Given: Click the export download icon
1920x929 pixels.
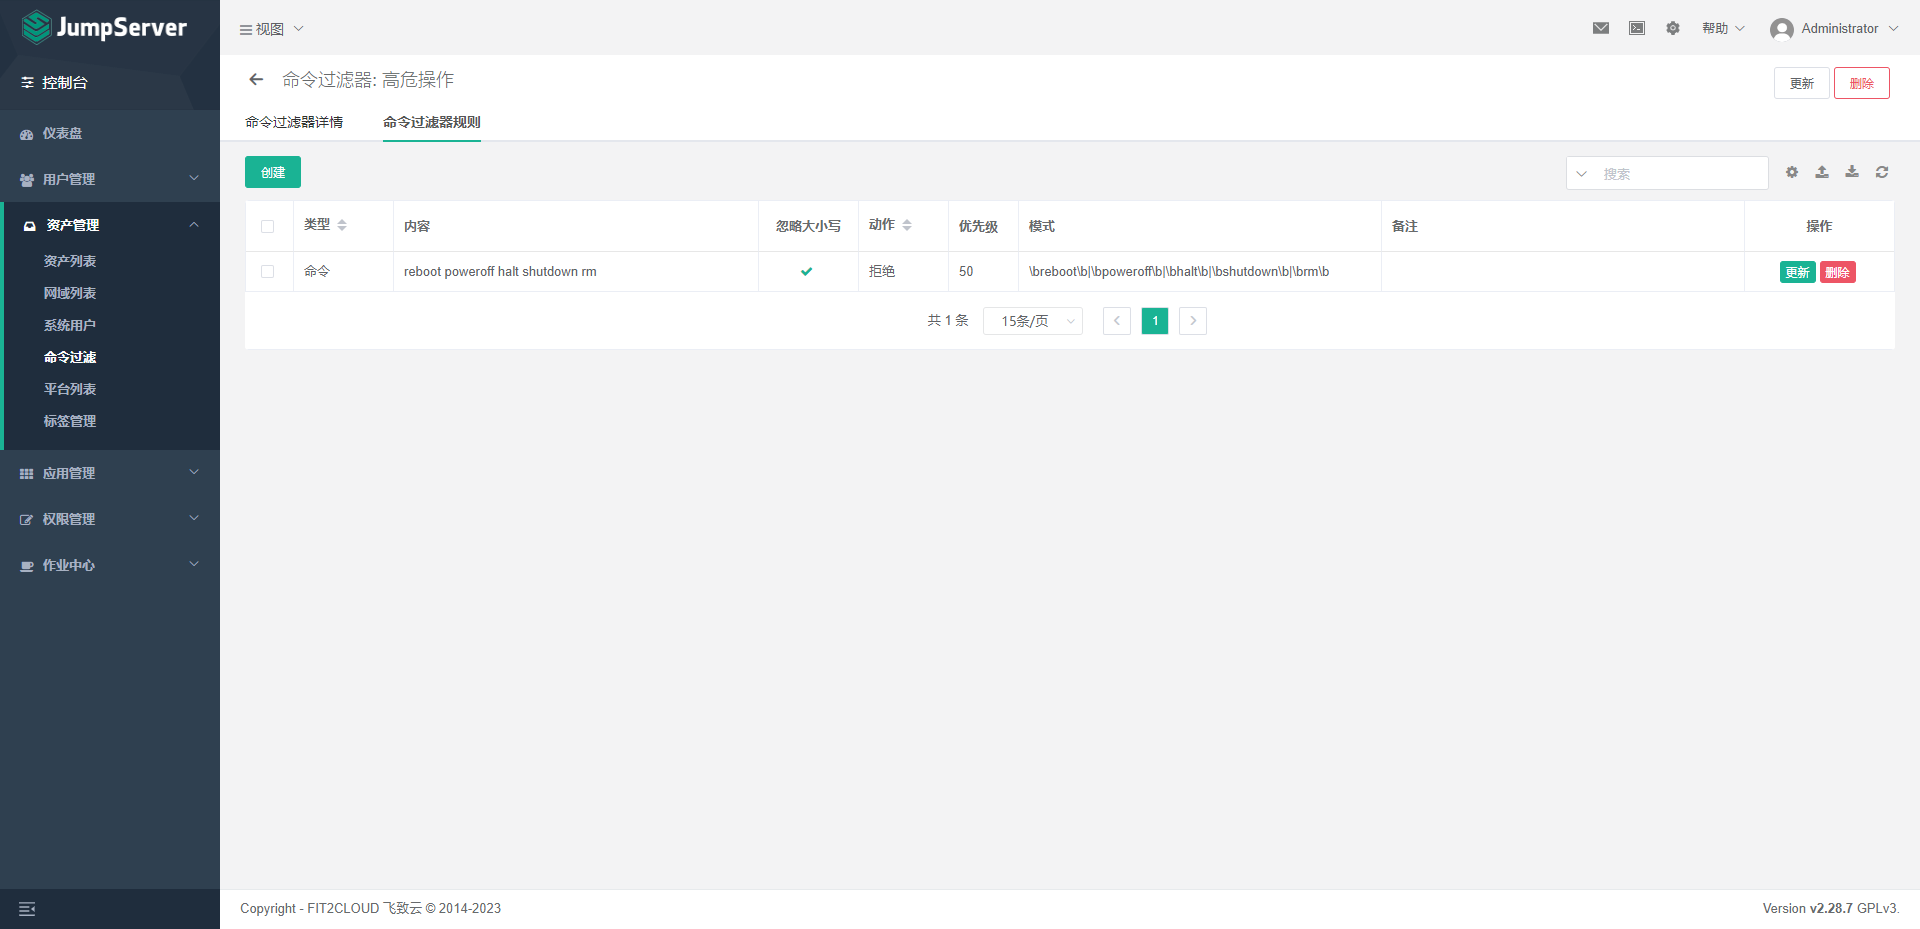Looking at the screenshot, I should click(1852, 172).
